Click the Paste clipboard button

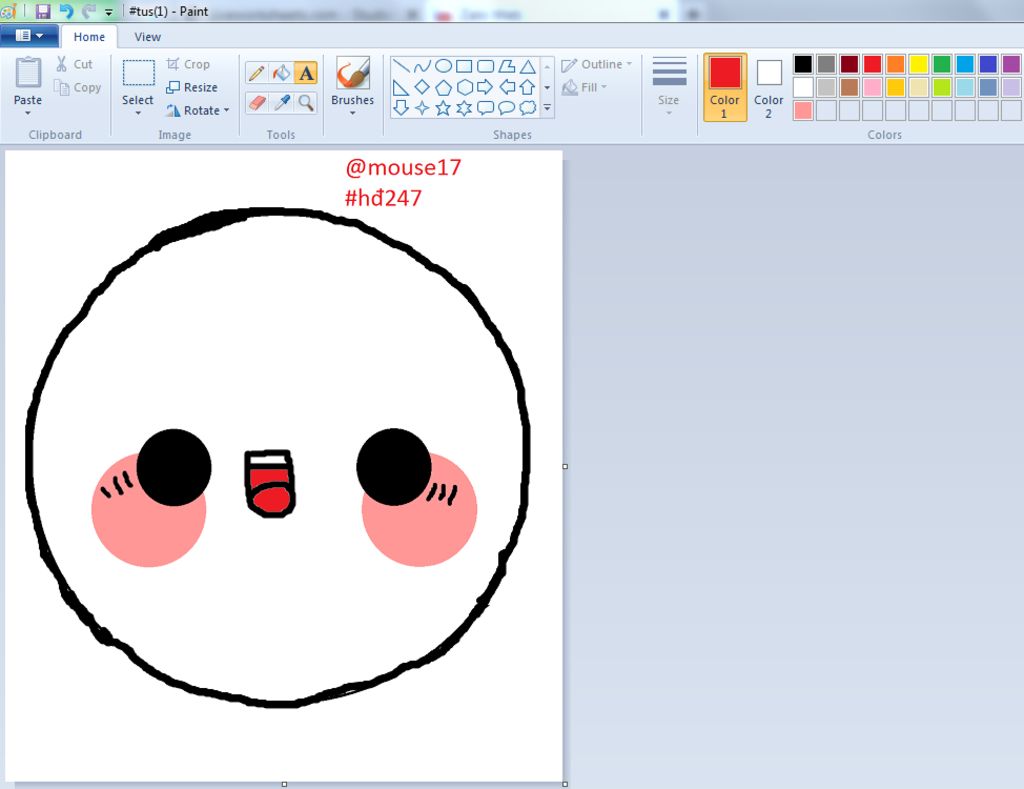pos(27,80)
